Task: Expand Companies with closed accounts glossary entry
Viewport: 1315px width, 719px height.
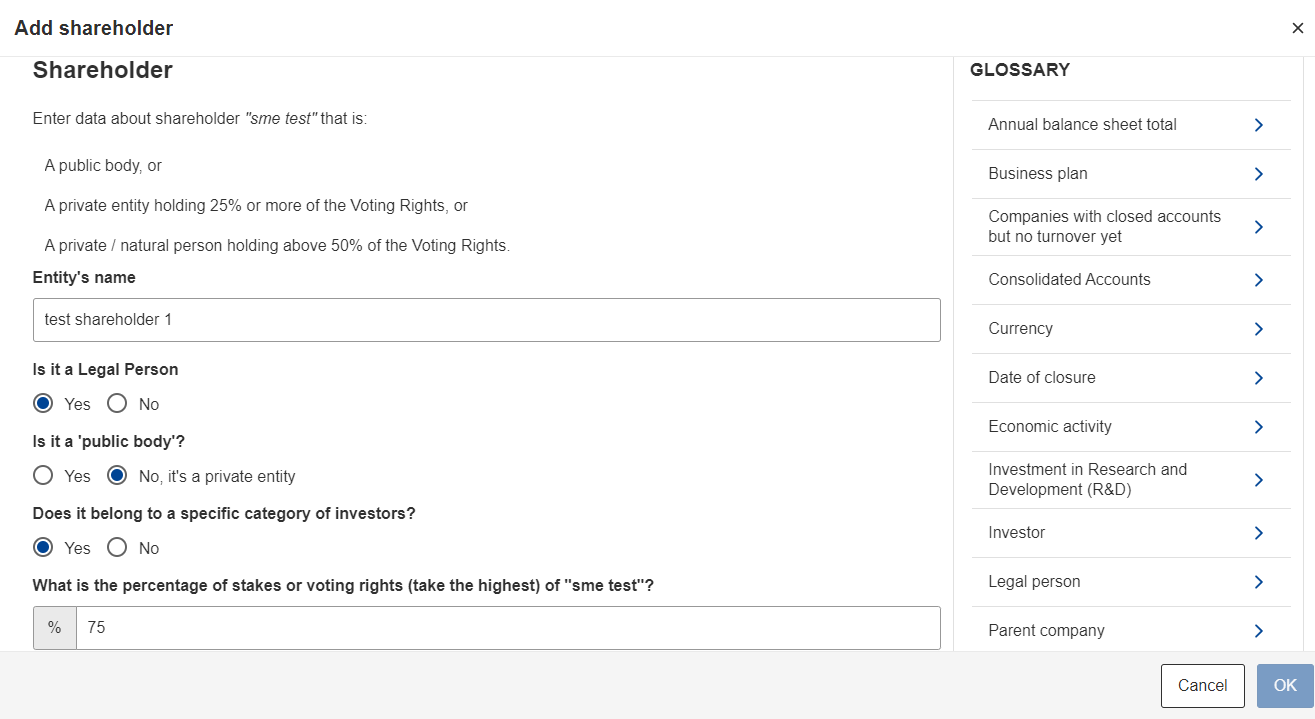Action: 1130,227
